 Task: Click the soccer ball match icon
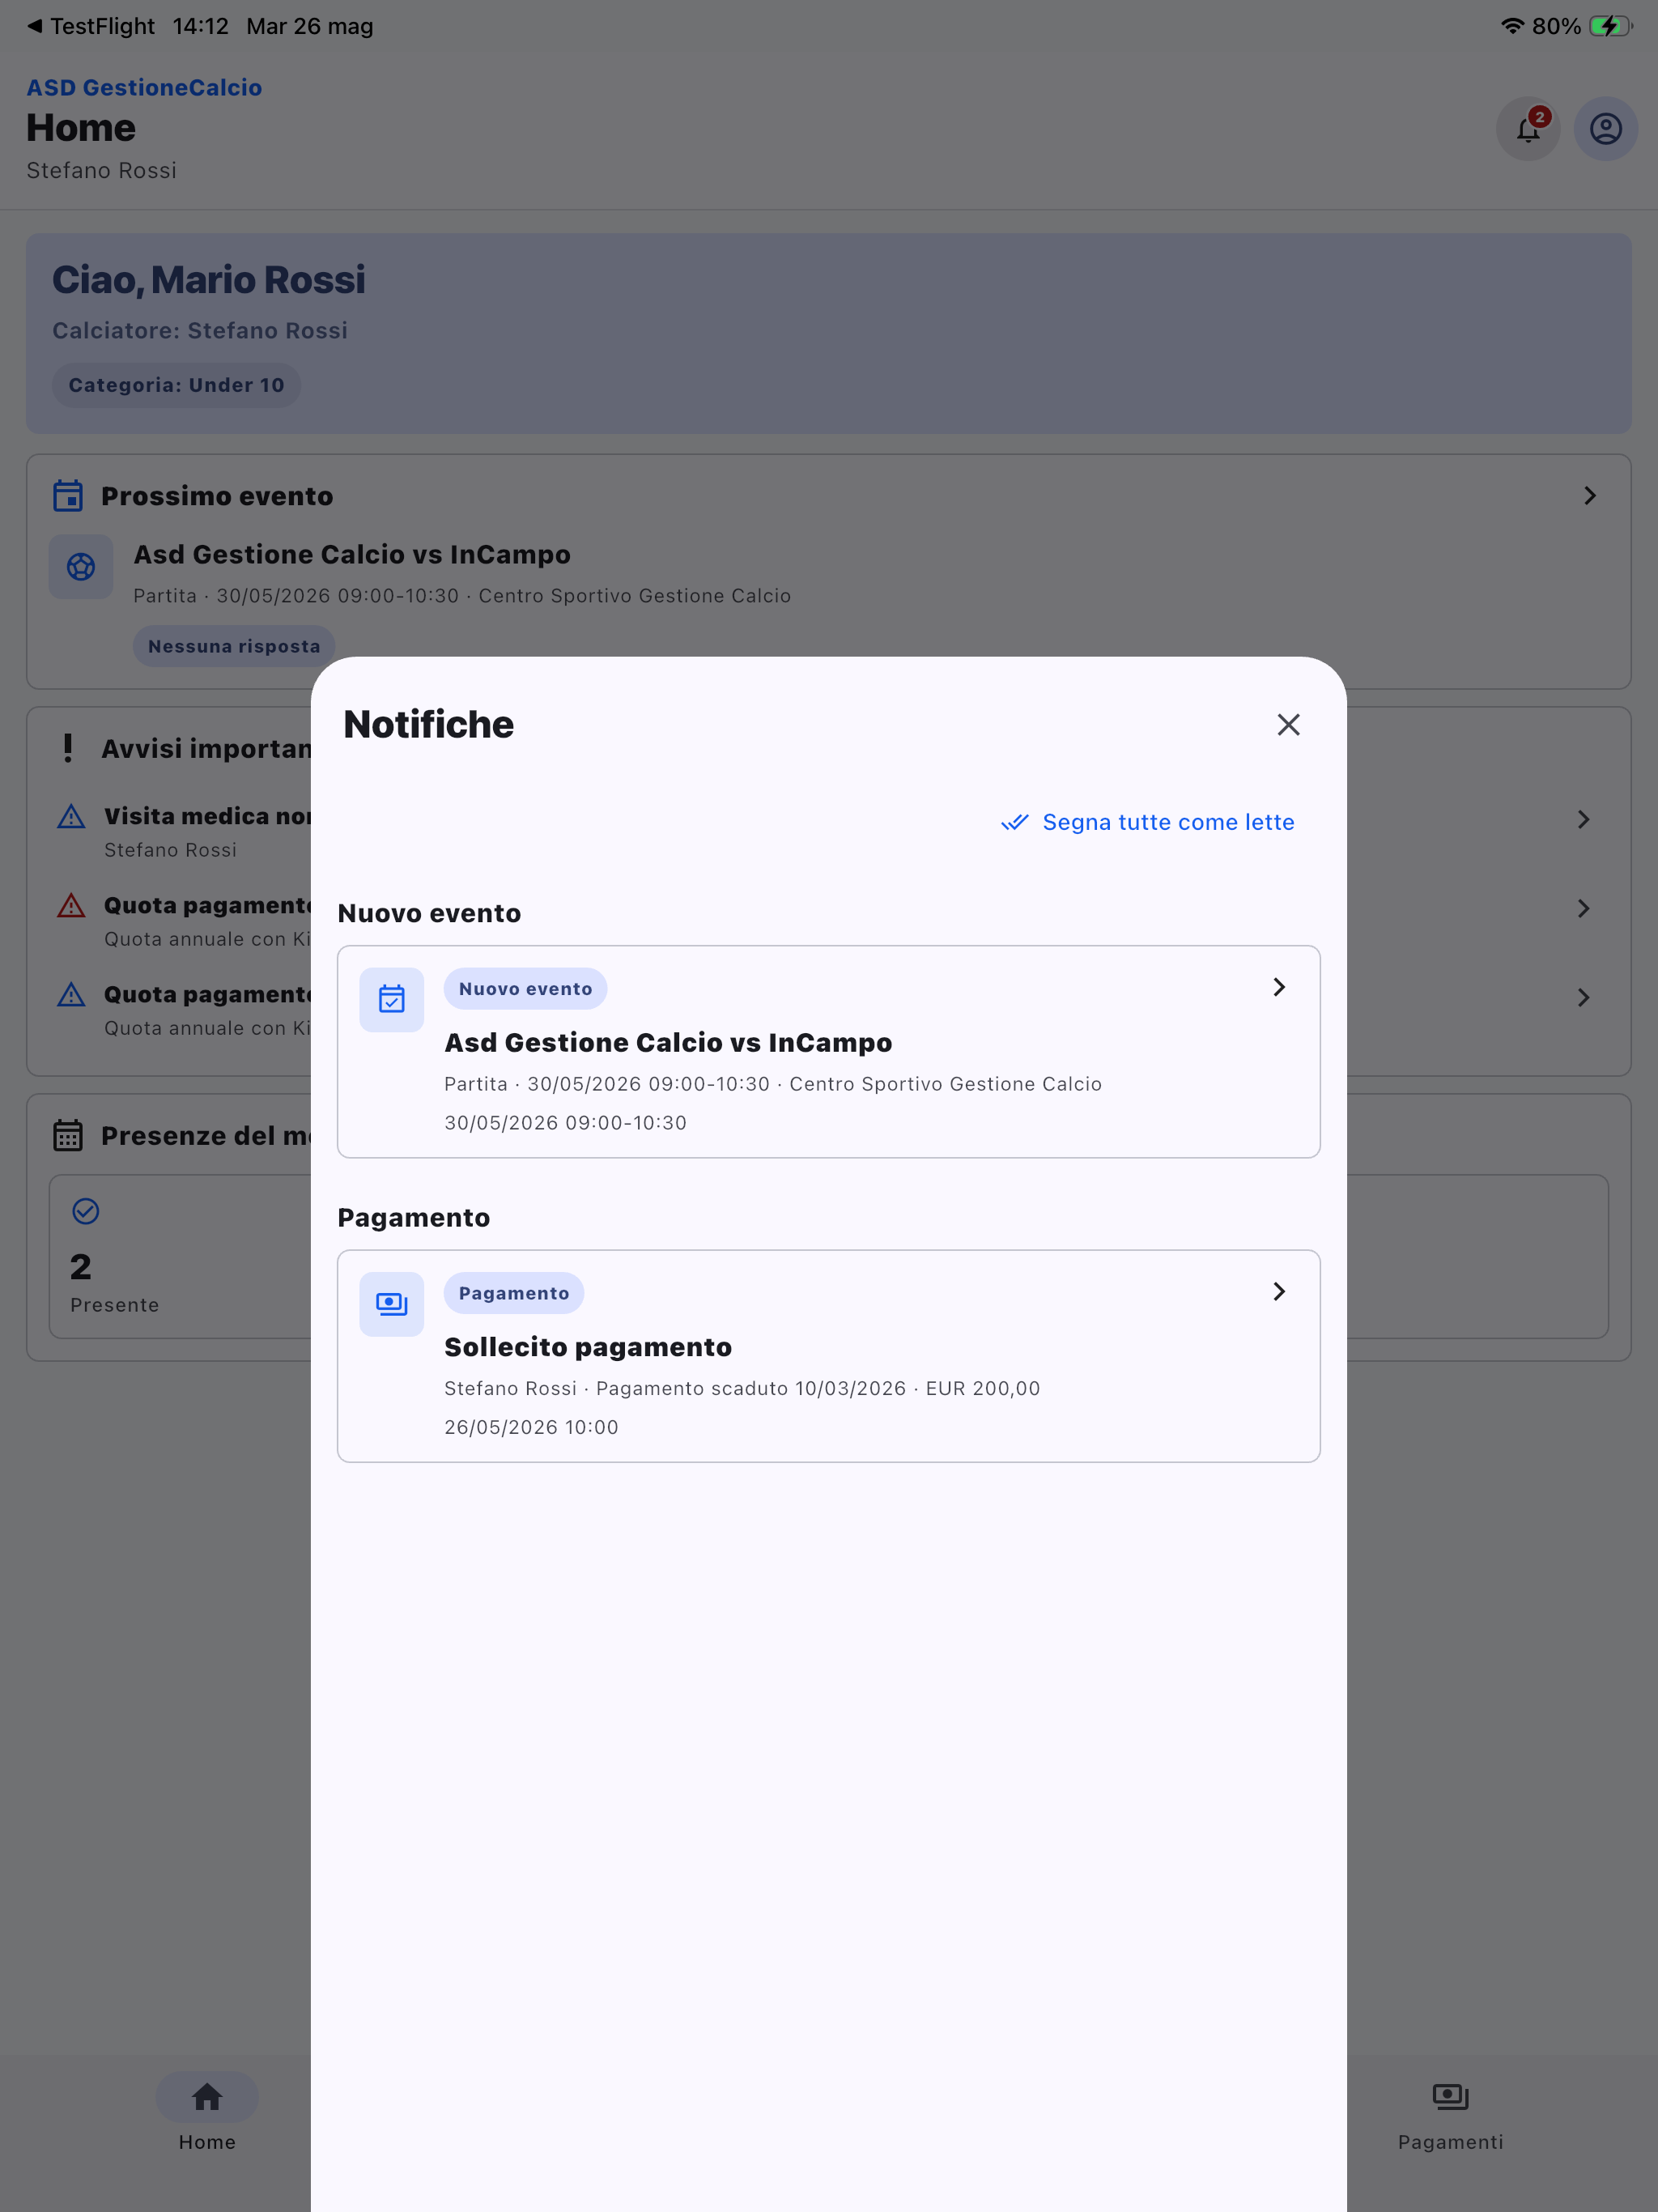pyautogui.click(x=81, y=567)
